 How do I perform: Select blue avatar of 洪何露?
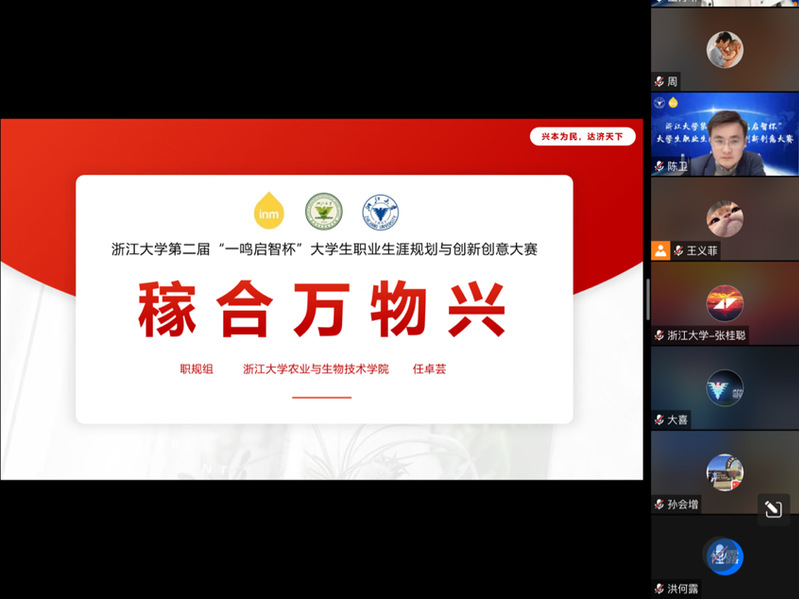725,557
